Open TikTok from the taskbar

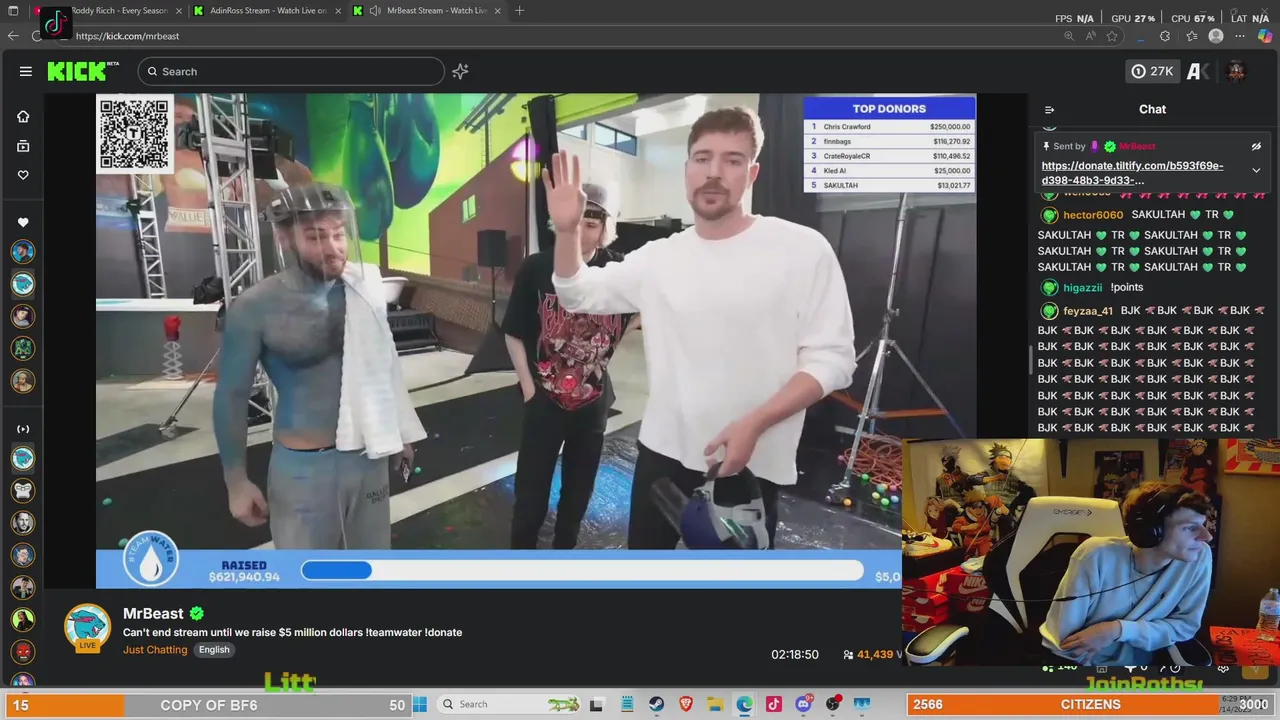(x=774, y=704)
